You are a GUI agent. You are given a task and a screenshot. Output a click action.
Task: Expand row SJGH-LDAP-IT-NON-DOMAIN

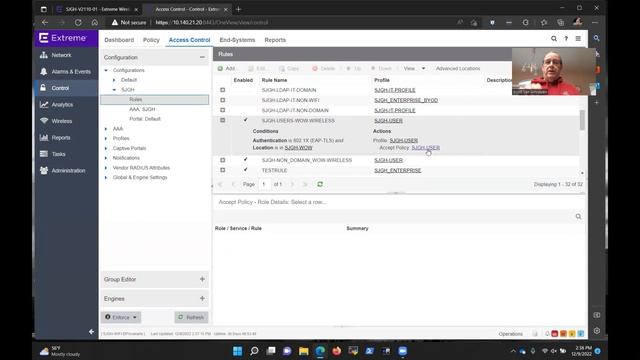click(222, 110)
